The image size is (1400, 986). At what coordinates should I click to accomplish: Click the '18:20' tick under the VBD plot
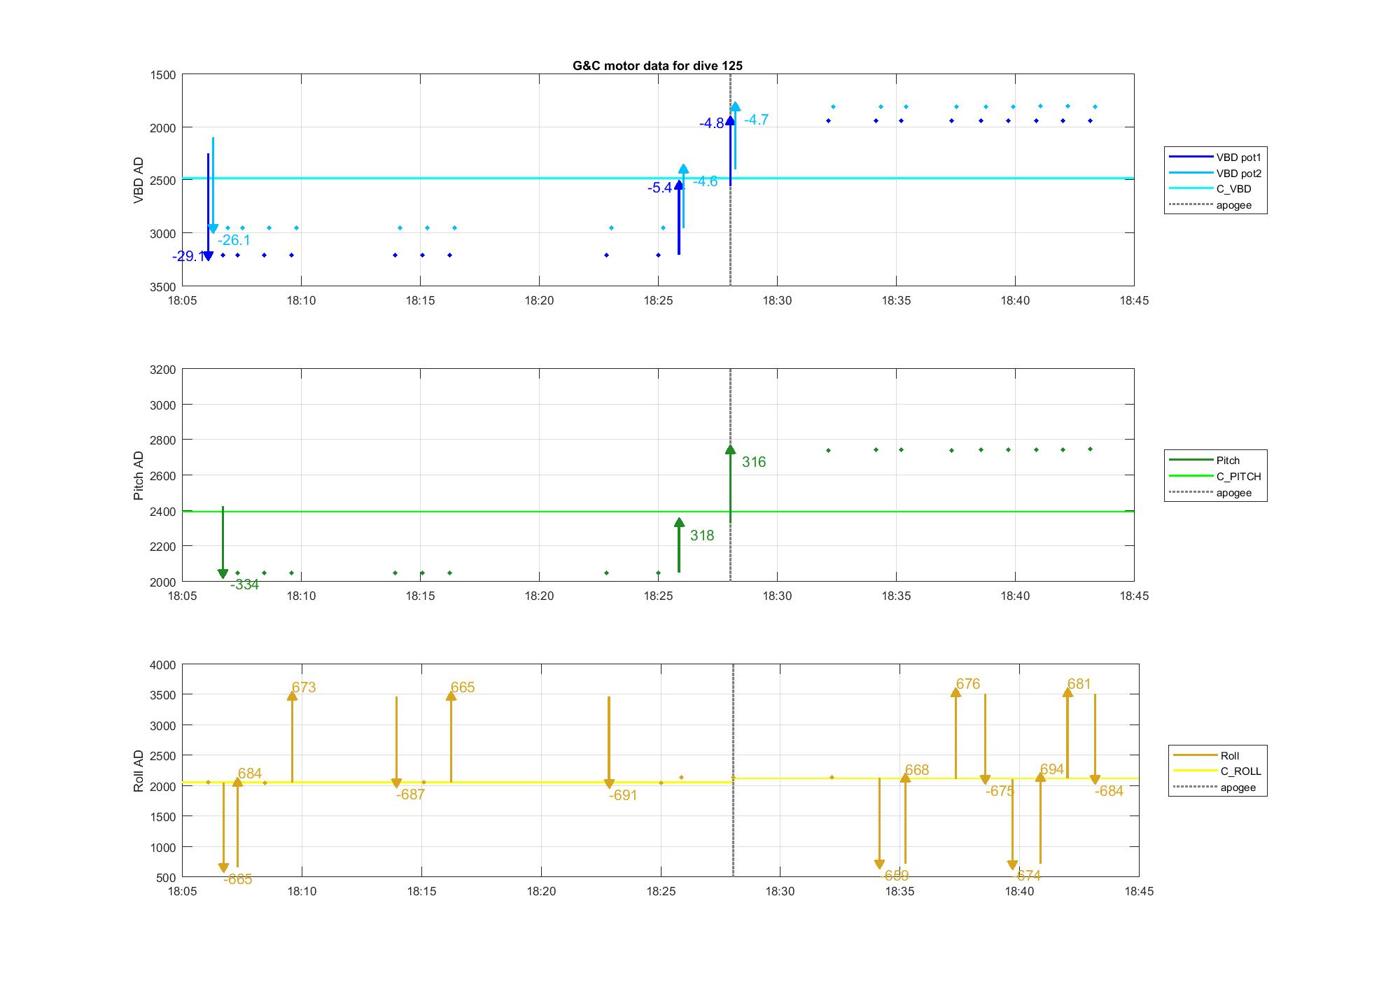[539, 300]
